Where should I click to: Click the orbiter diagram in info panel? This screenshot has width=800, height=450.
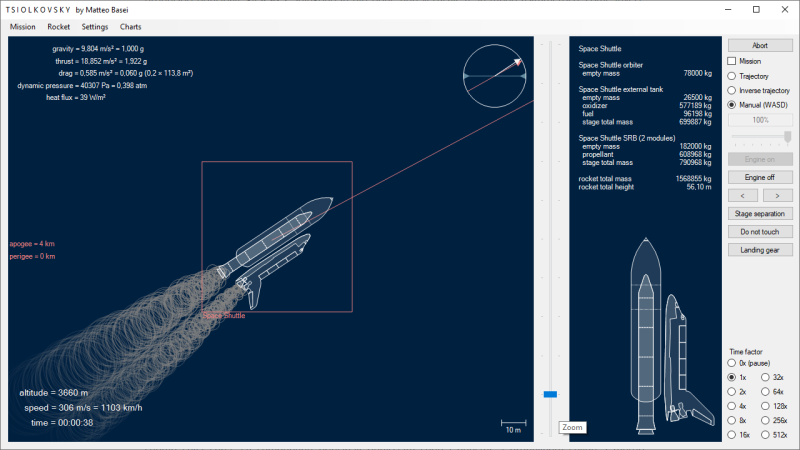coord(687,362)
